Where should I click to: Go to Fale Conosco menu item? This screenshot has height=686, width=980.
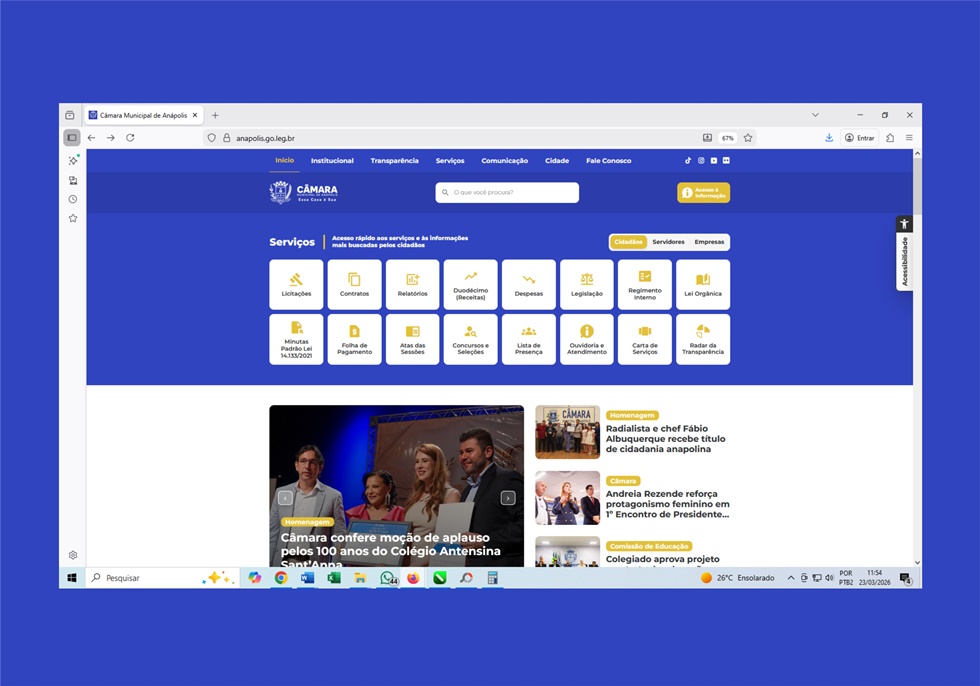pyautogui.click(x=608, y=161)
